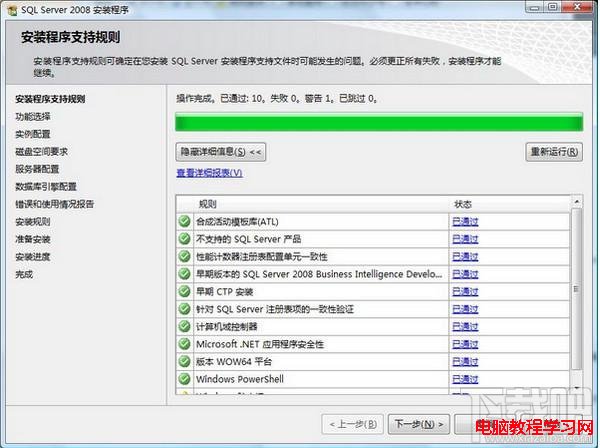600x448 pixels.
Task: Open 已通过 link for 早期 CTP 安装
Action: [465, 292]
